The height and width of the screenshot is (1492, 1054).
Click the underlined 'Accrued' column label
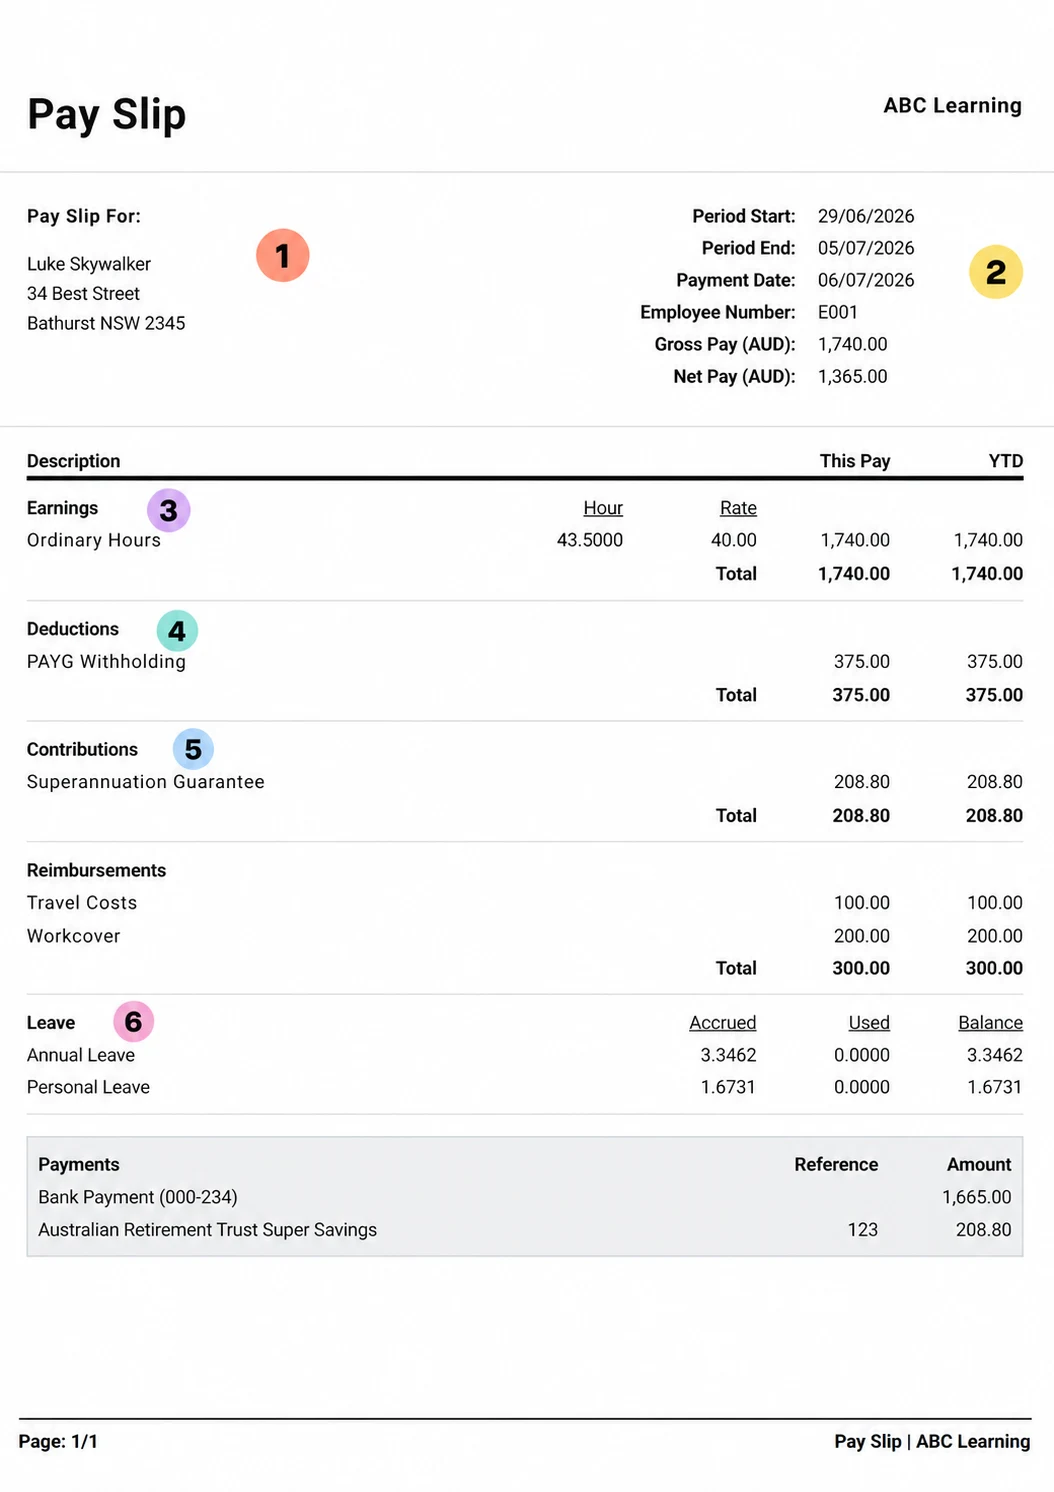tap(723, 1023)
